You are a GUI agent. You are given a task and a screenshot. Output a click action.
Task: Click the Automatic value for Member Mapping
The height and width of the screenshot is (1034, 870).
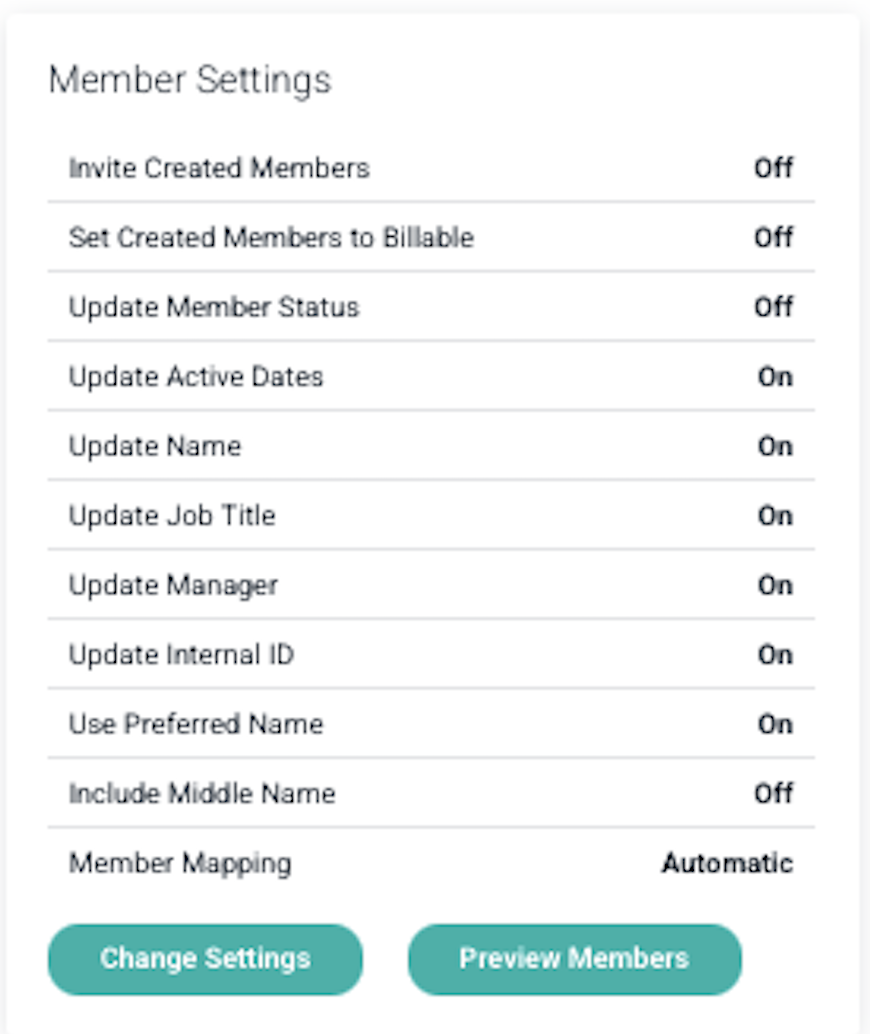(x=727, y=863)
